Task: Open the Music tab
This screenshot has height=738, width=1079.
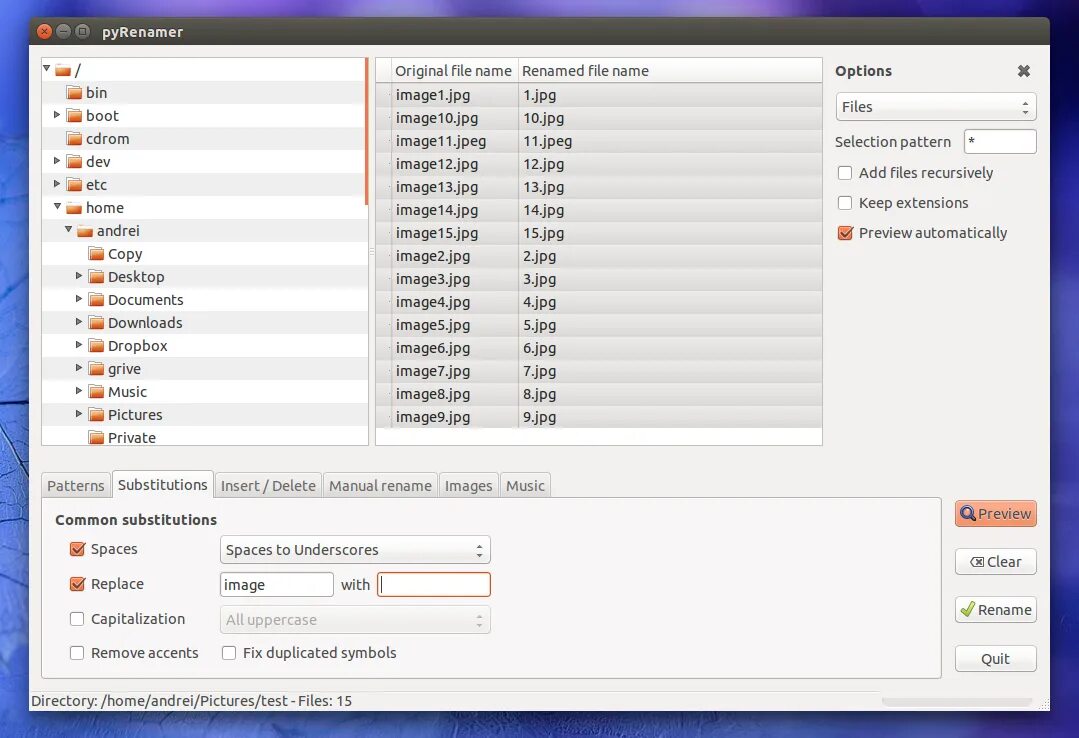Action: coord(525,485)
